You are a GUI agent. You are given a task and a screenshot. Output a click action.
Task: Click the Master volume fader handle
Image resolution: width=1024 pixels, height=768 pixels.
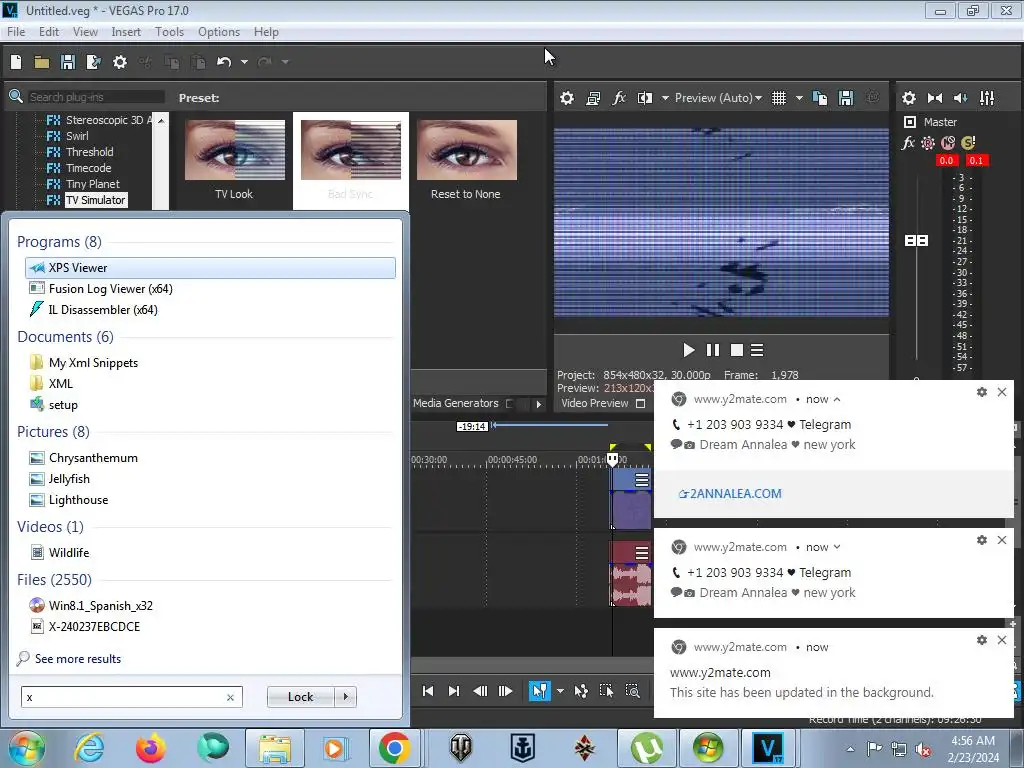916,240
